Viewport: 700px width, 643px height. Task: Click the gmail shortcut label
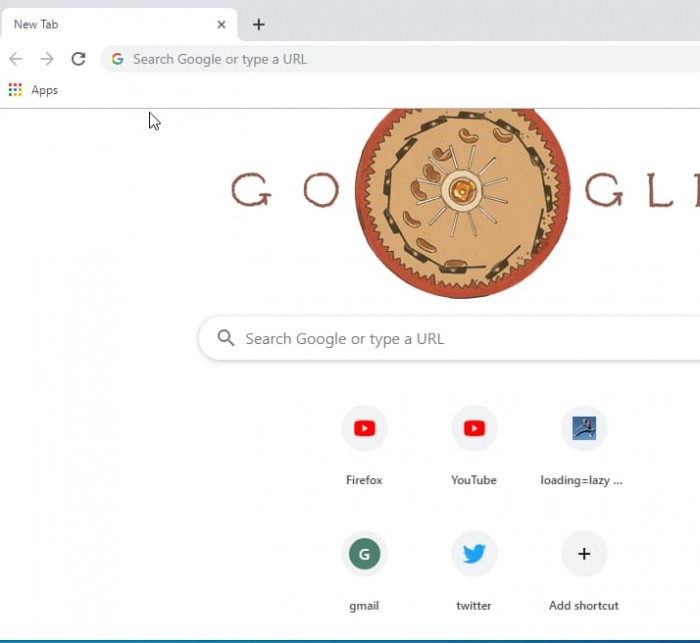[x=364, y=606]
